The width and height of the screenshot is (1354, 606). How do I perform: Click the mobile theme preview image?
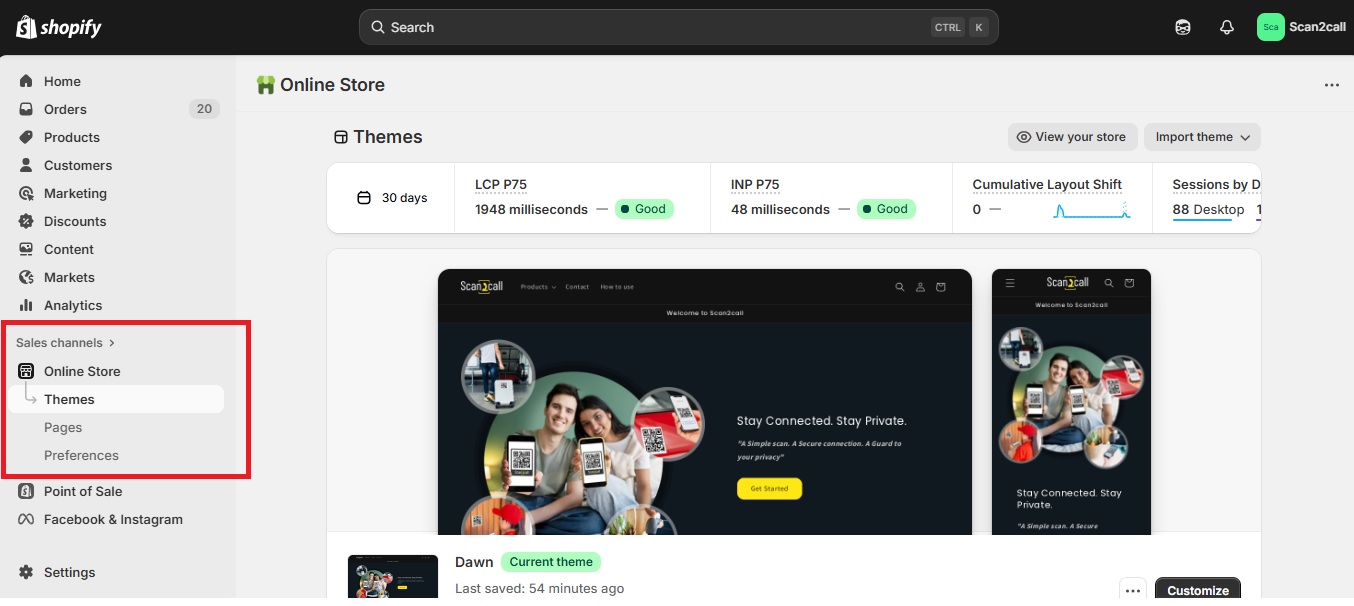click(x=1071, y=402)
